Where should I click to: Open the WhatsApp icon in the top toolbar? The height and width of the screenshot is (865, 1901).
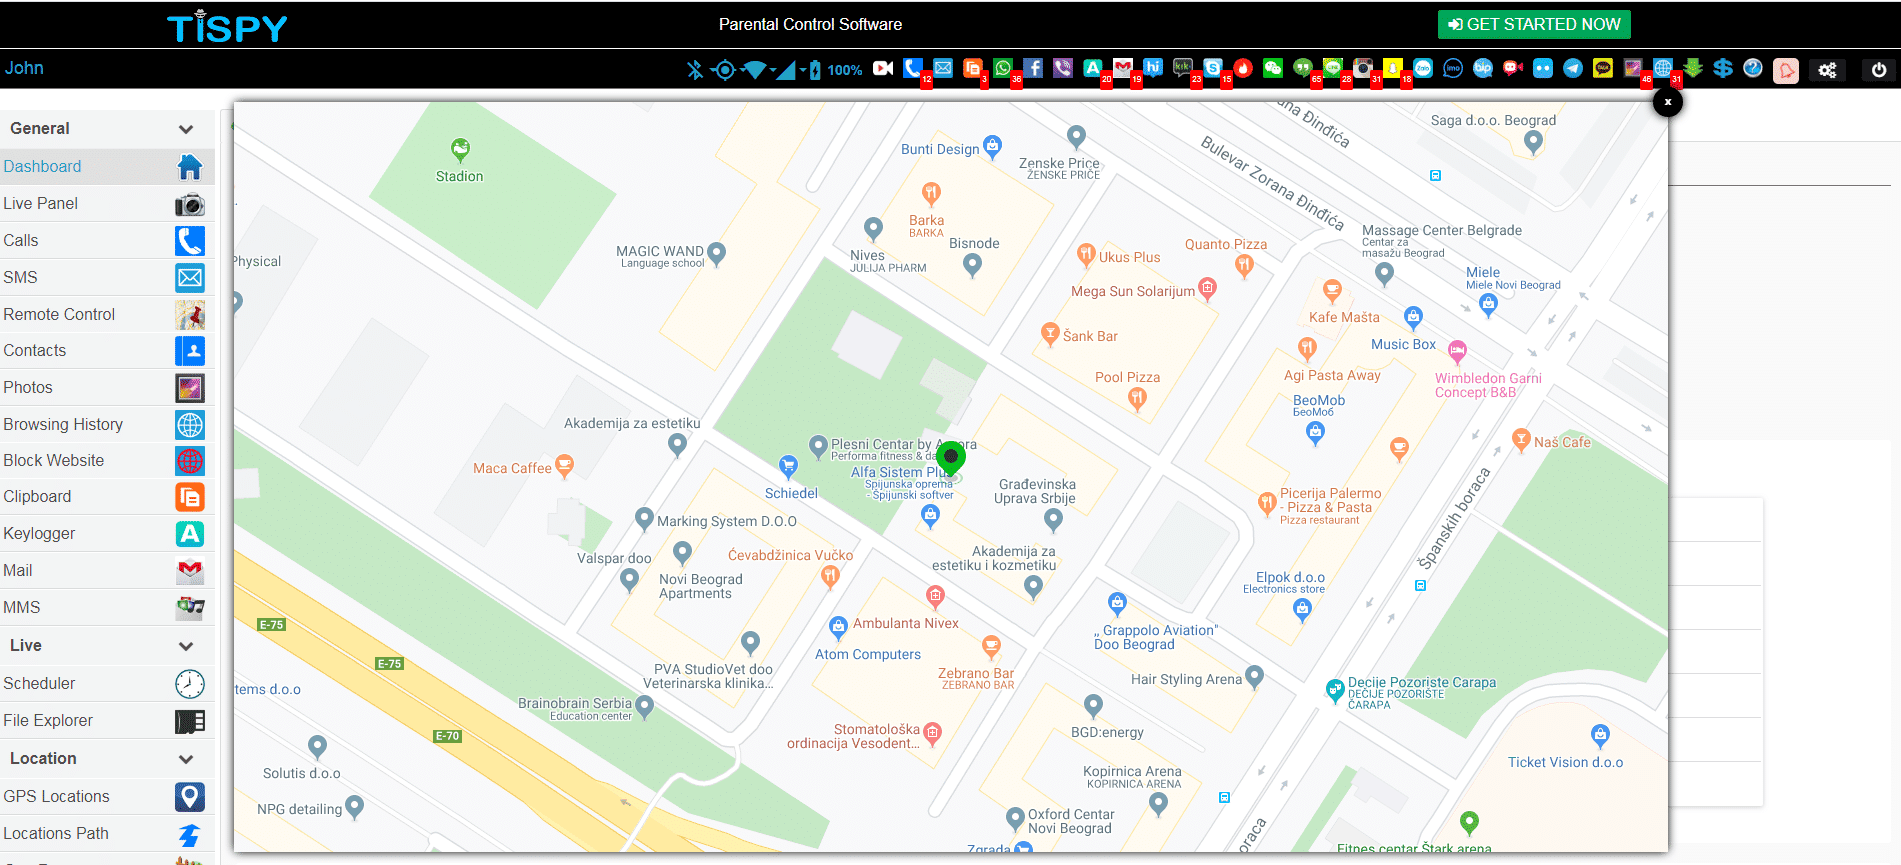pyautogui.click(x=1003, y=68)
